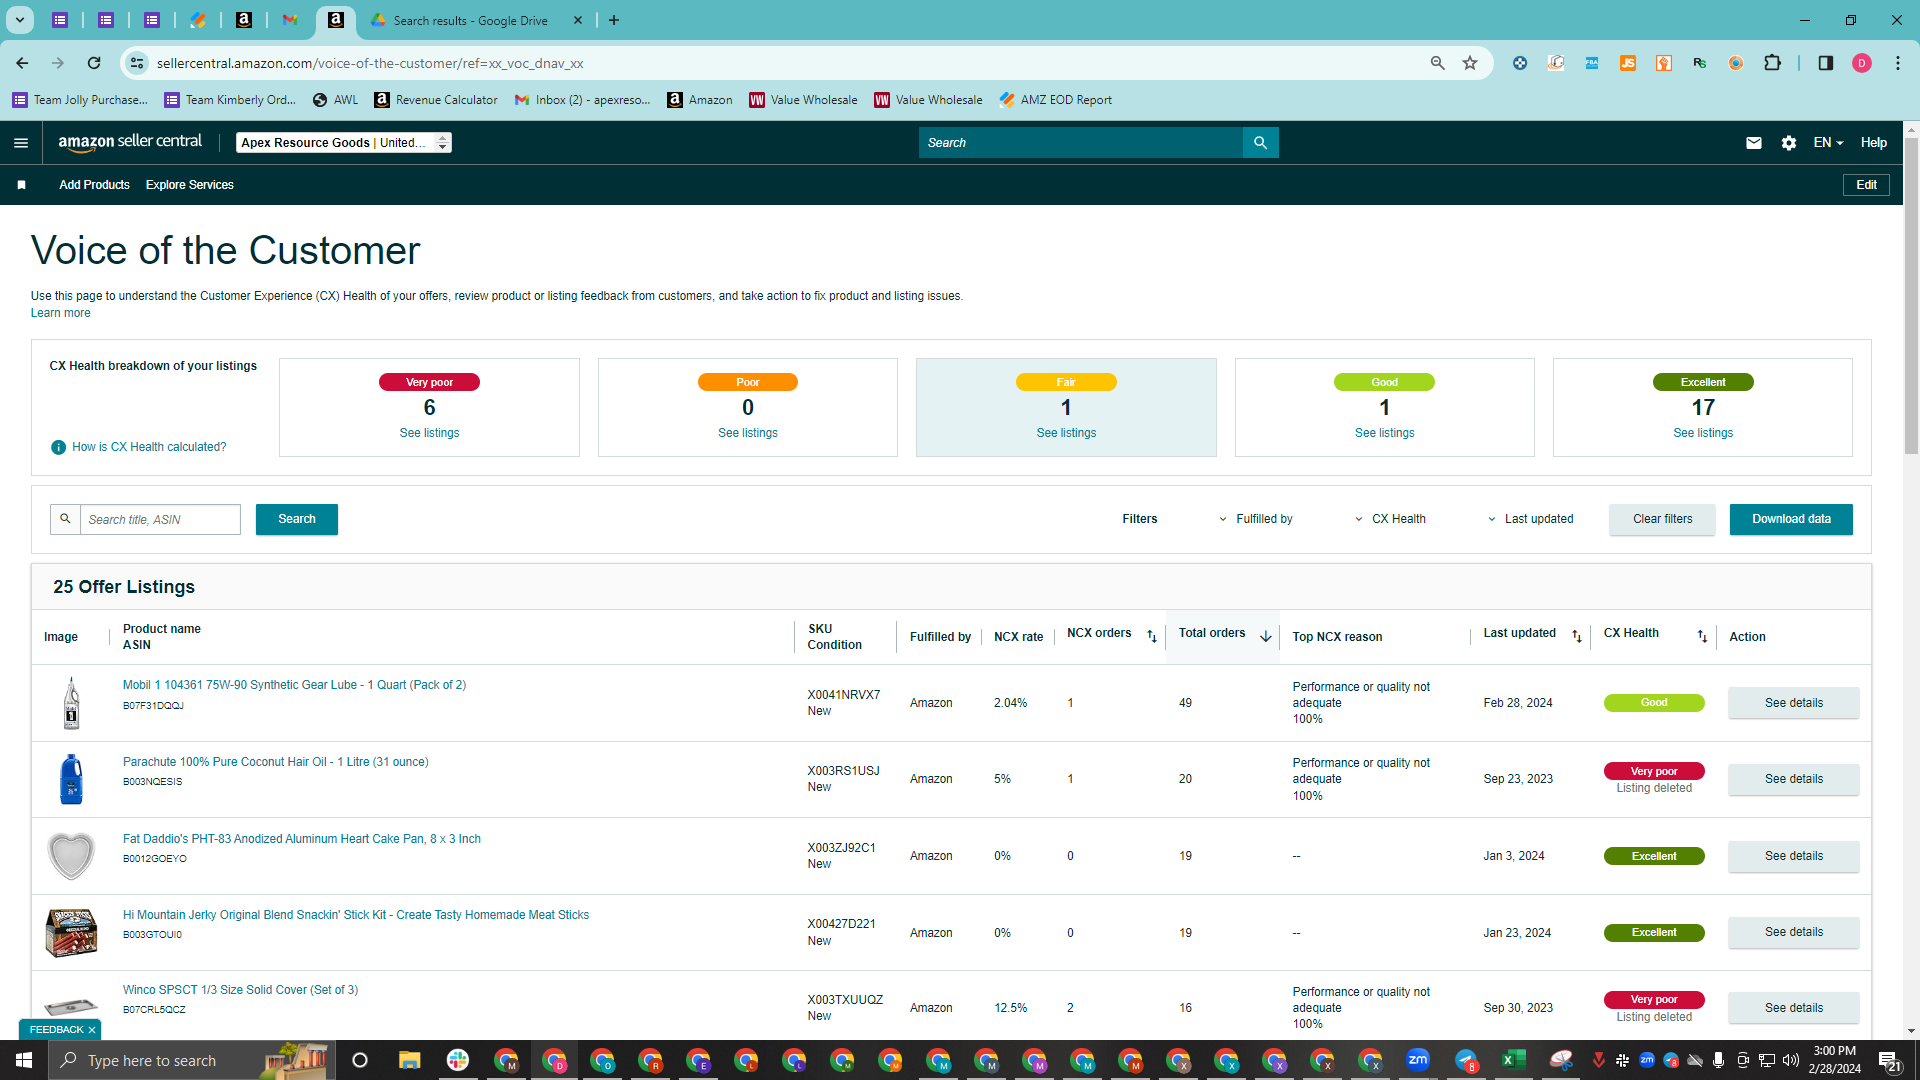
Task: Open the Apex Resource Goods account selector
Action: 344,143
